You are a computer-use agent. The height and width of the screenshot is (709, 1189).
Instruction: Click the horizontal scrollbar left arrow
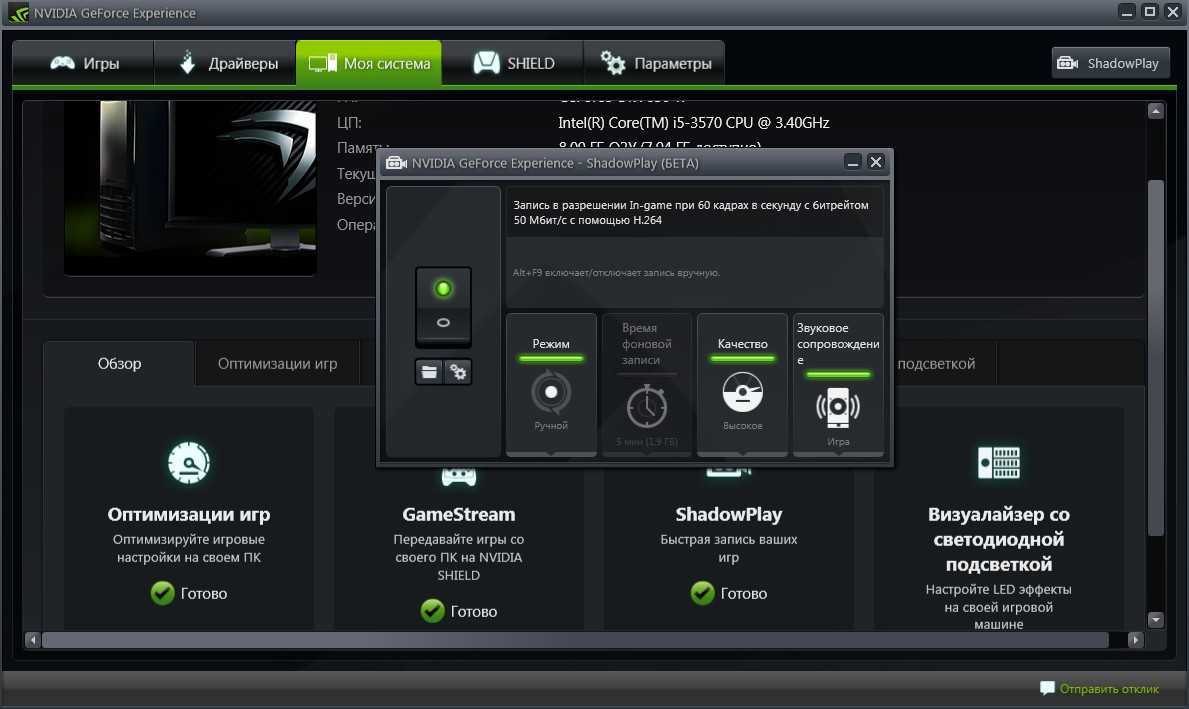(33, 640)
